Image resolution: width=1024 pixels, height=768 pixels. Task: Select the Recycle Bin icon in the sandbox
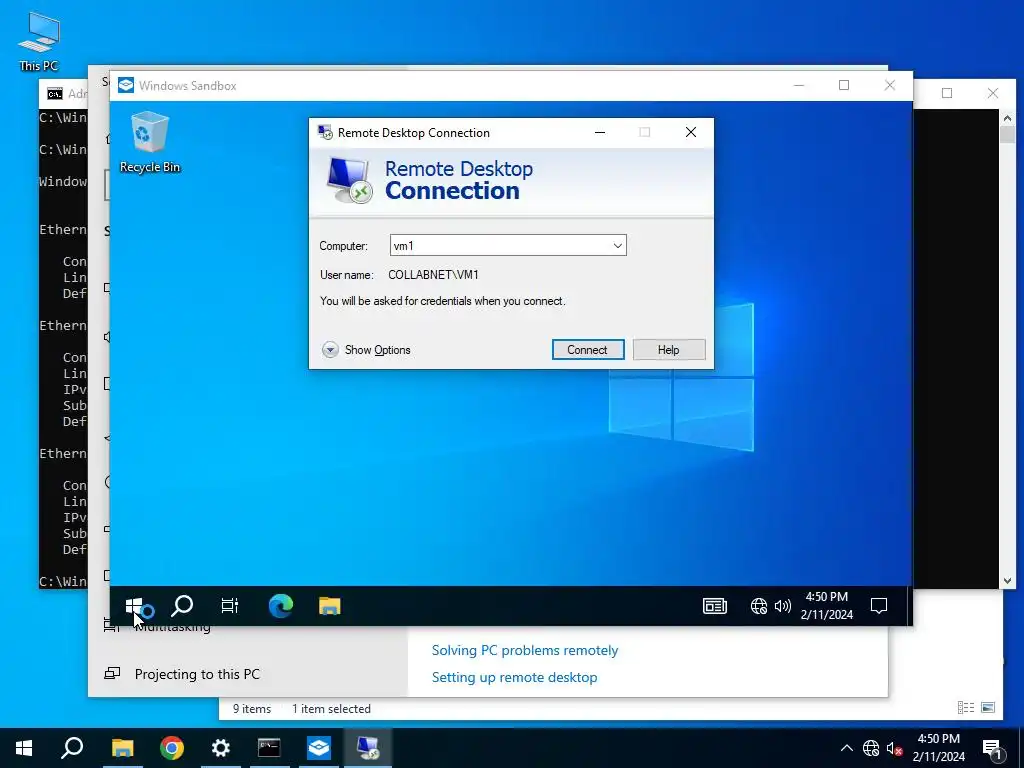150,142
